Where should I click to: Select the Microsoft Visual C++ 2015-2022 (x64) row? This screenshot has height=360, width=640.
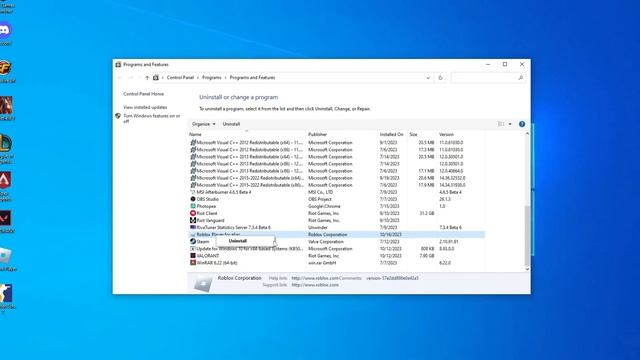click(x=337, y=178)
